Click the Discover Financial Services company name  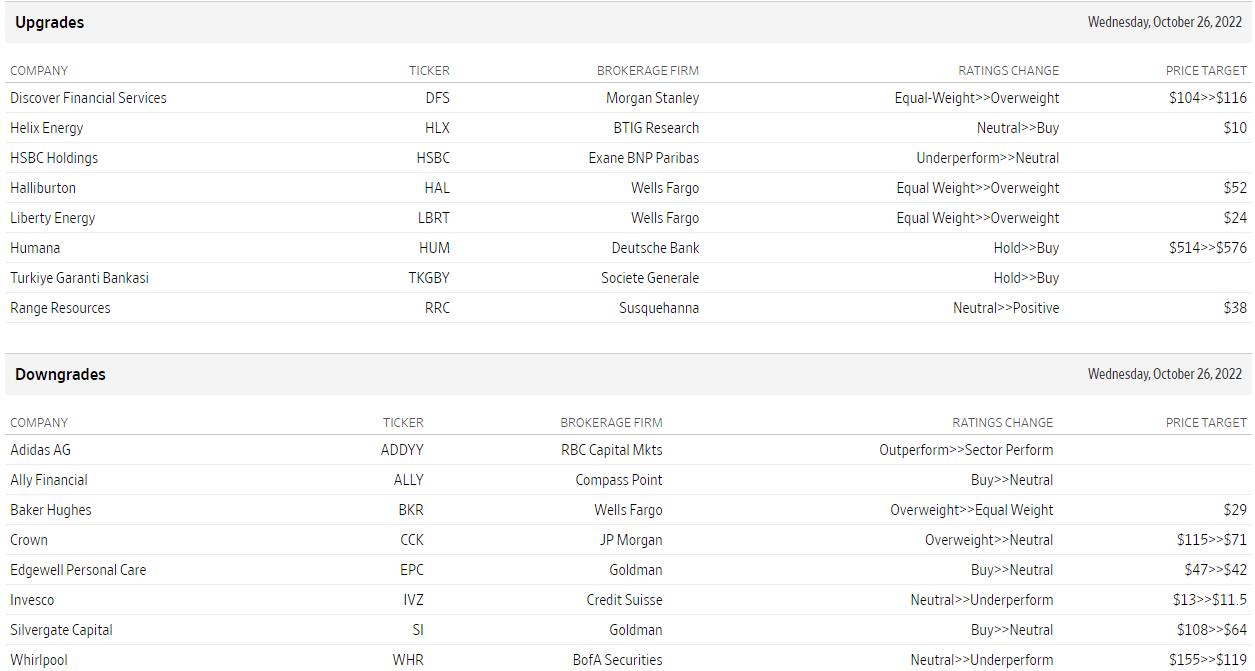click(x=88, y=98)
